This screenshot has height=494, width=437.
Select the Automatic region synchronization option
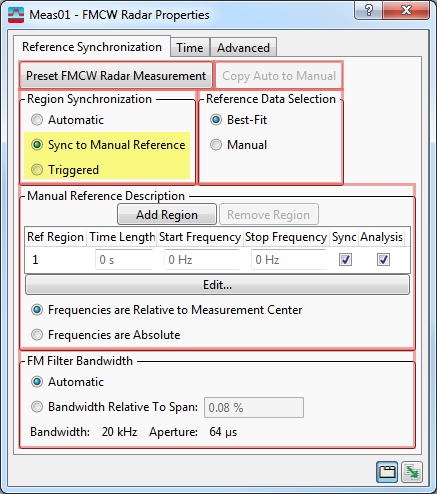tap(37, 120)
